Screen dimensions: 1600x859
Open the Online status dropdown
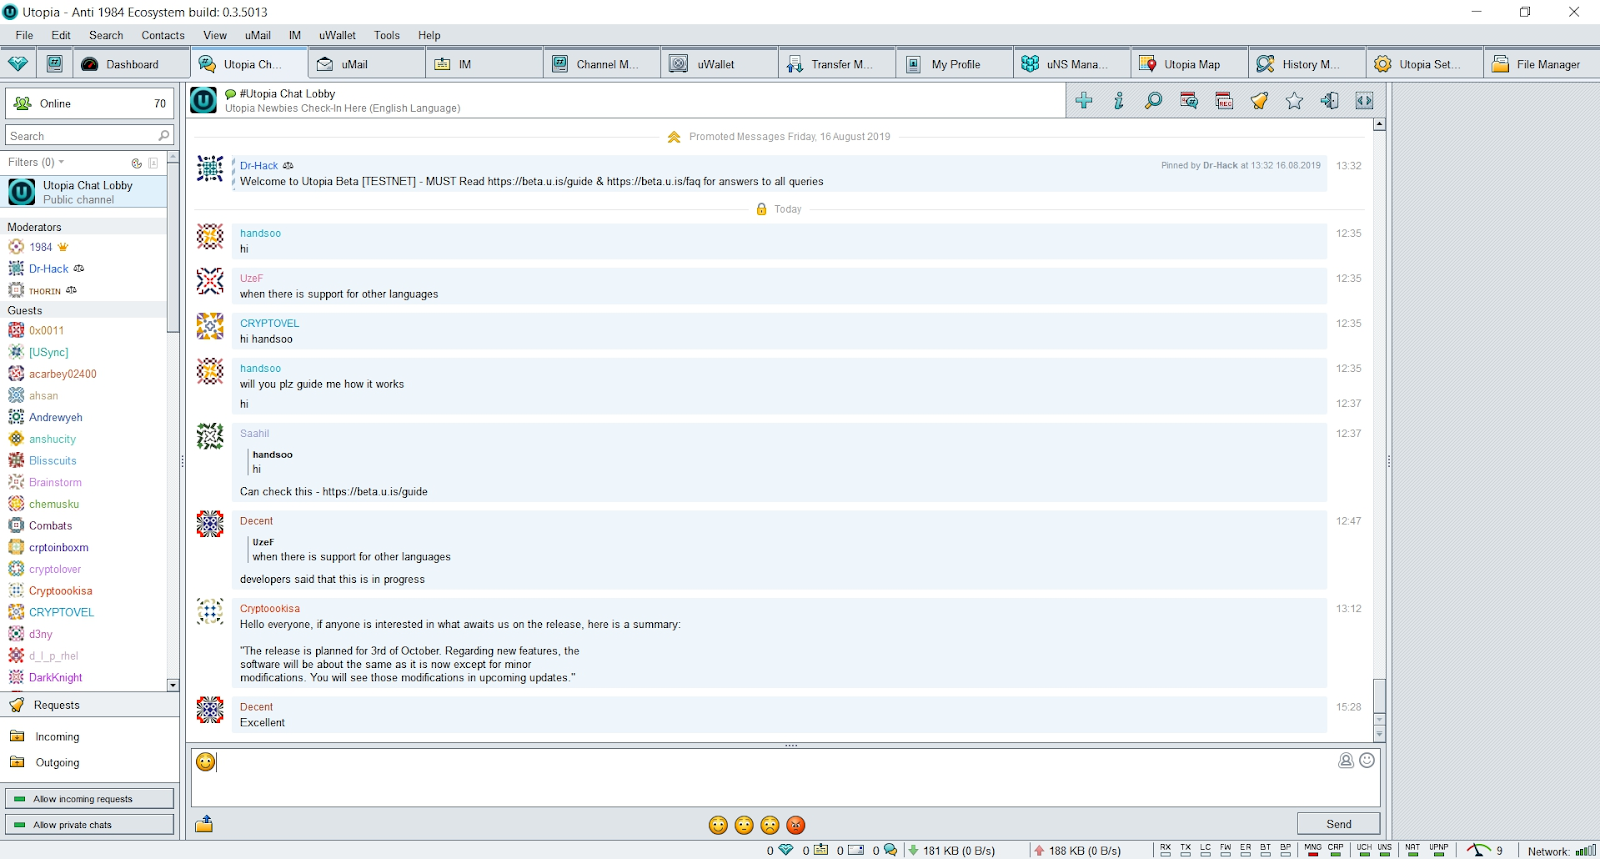pyautogui.click(x=90, y=103)
